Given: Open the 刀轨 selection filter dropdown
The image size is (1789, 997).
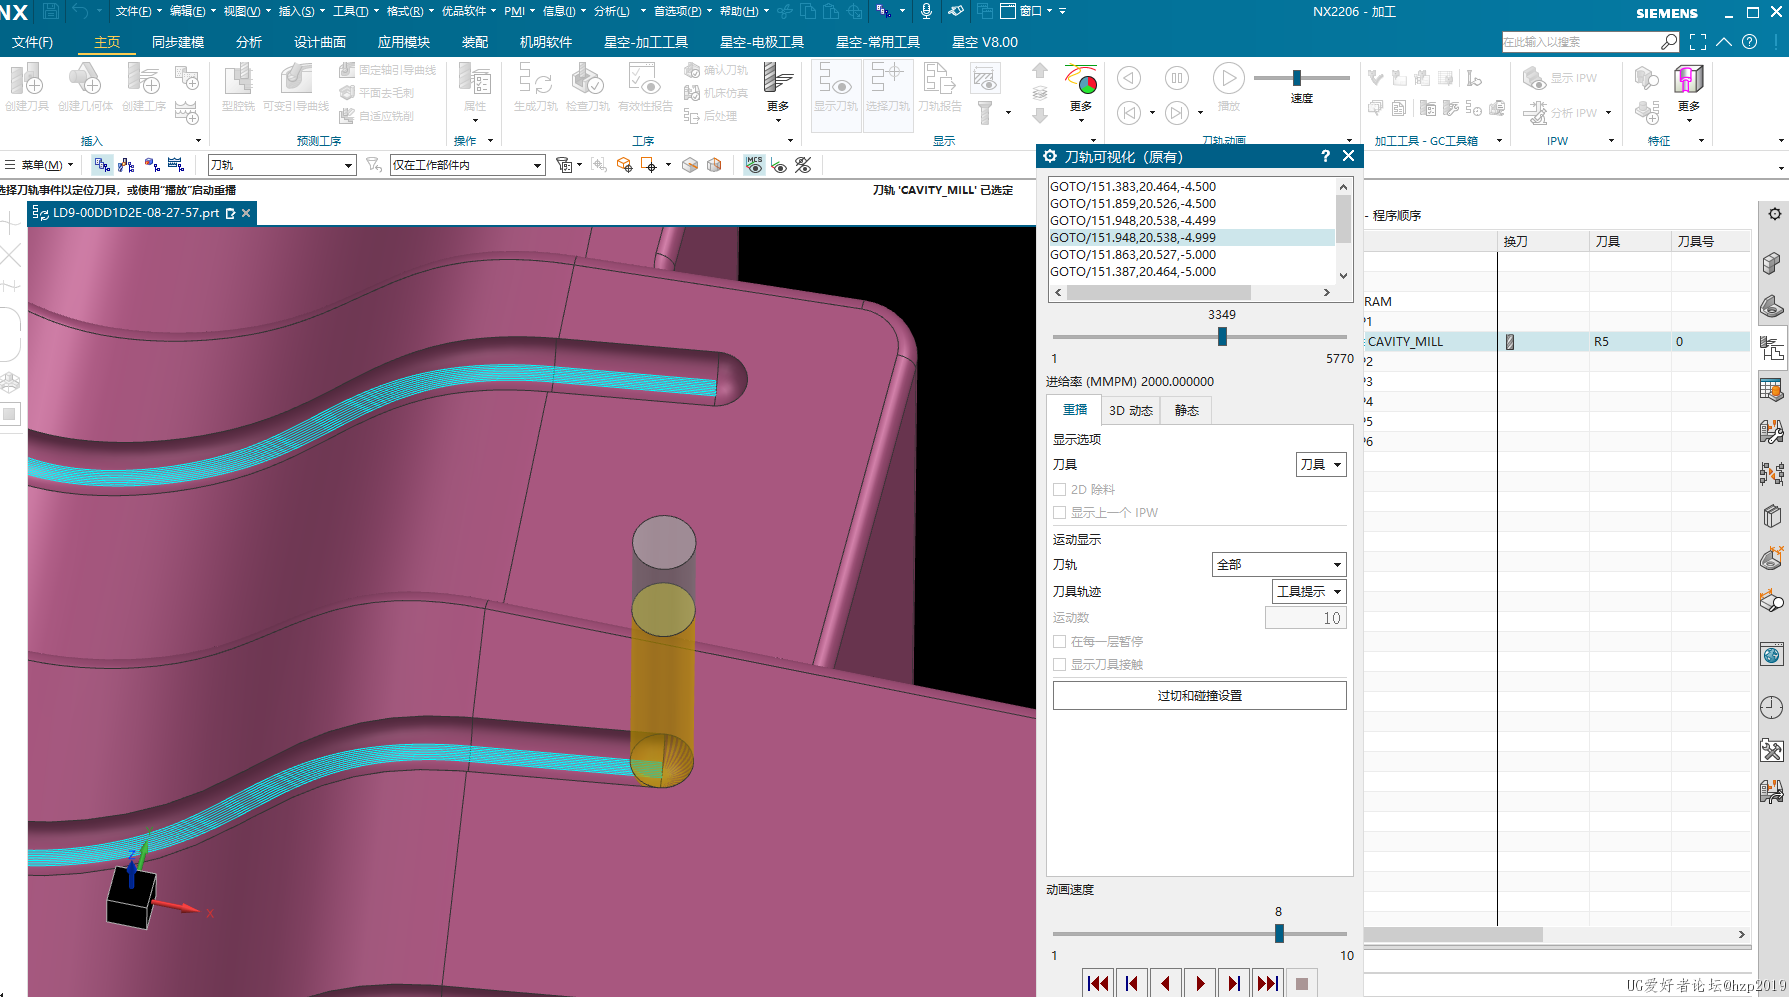Looking at the screenshot, I should pos(282,165).
